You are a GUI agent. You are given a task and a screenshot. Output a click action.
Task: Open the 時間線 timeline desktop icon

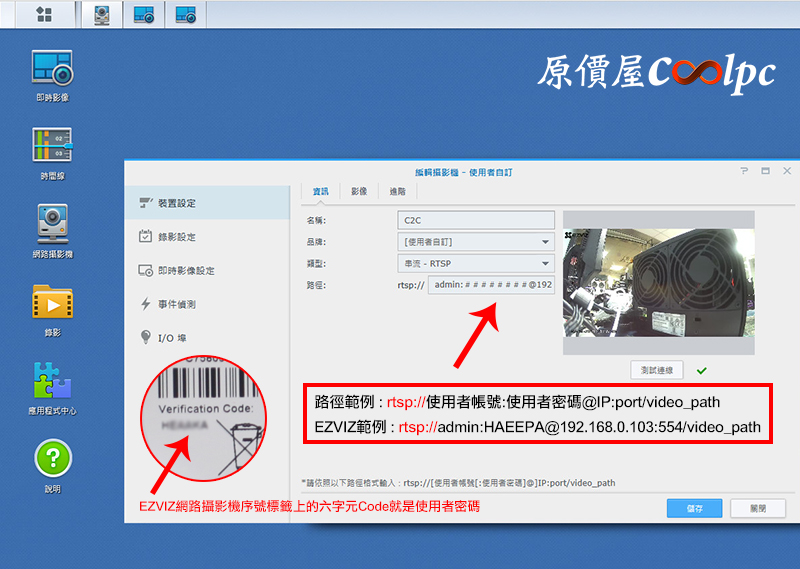click(53, 154)
